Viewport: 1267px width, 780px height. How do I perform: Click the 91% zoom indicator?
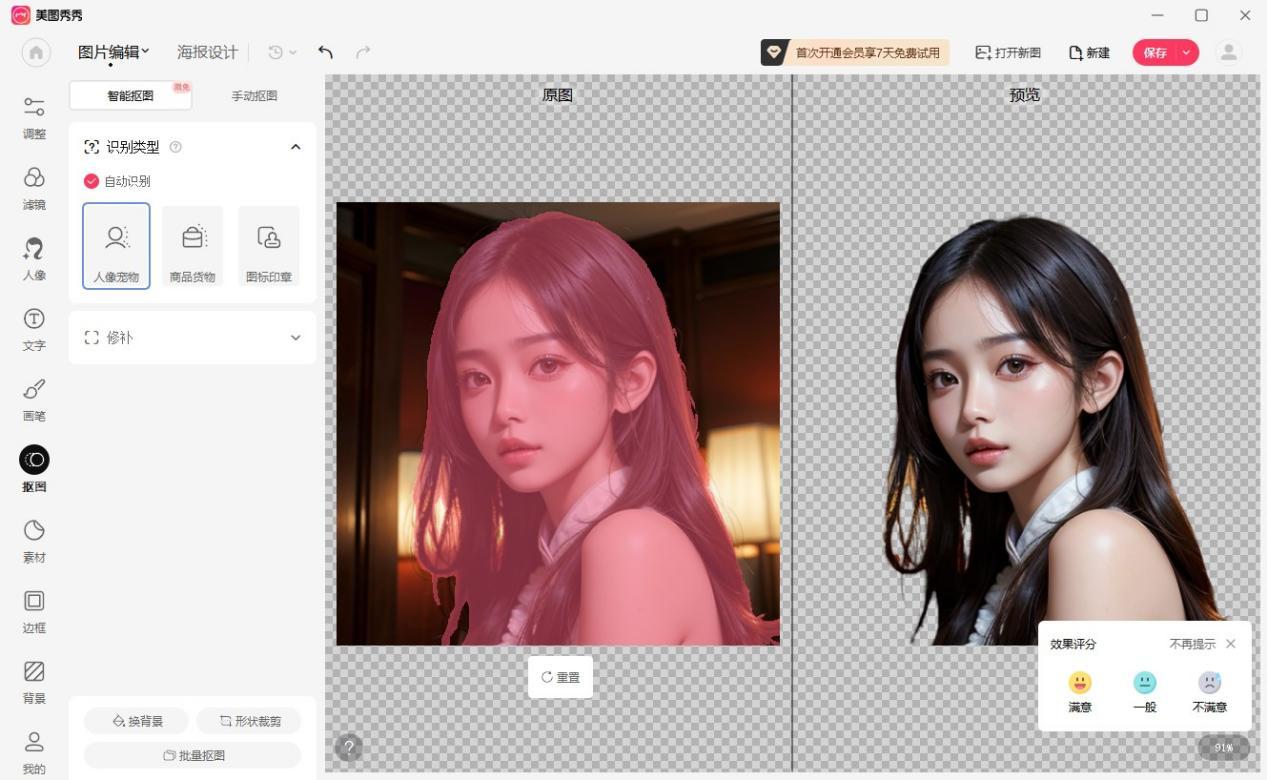[x=1224, y=747]
